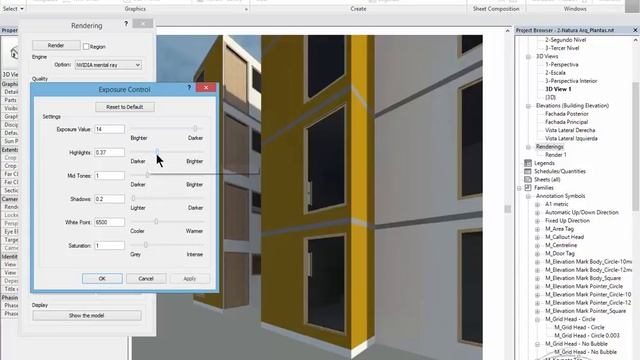Edit the Shadows value field
The image size is (640, 360).
[x=109, y=199]
